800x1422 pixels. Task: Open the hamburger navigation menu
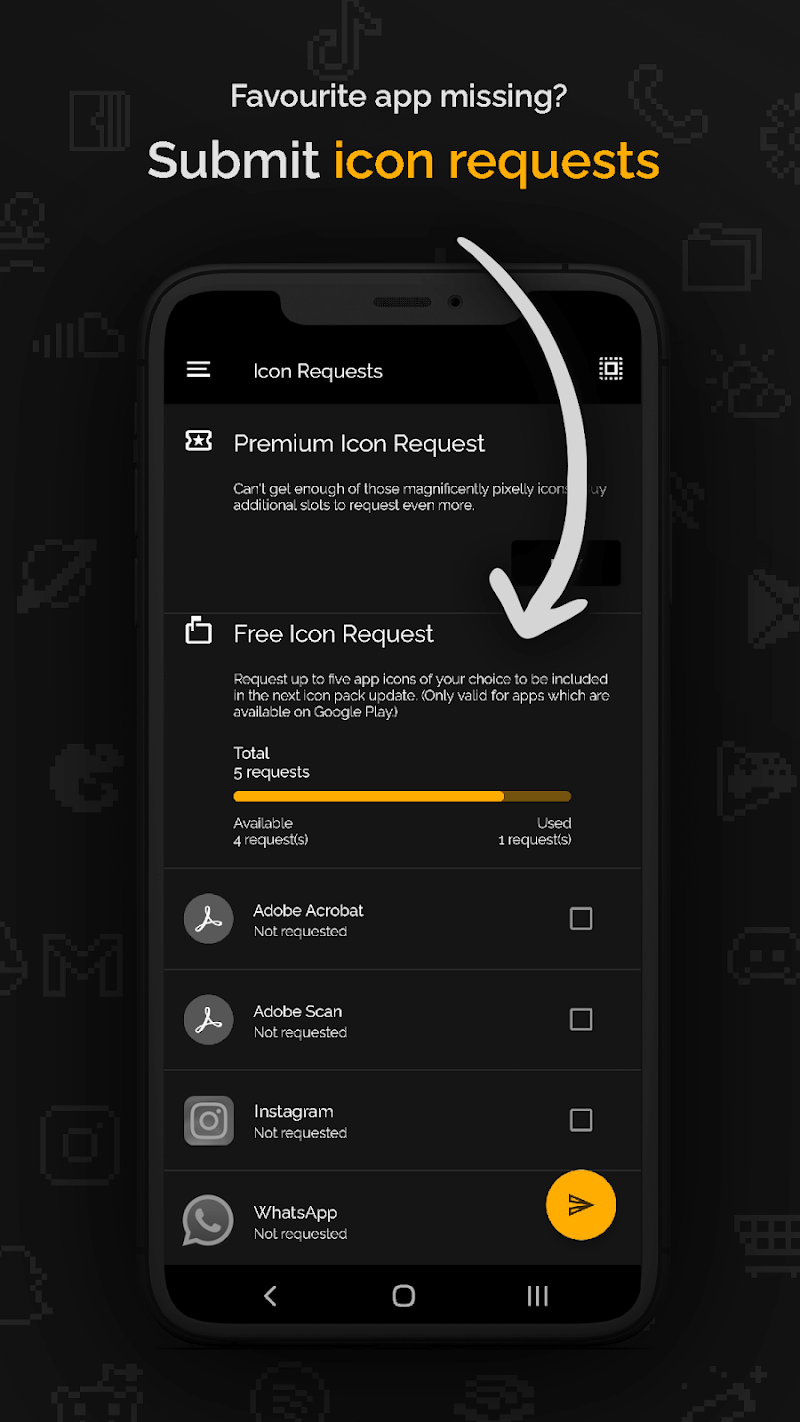(x=198, y=370)
